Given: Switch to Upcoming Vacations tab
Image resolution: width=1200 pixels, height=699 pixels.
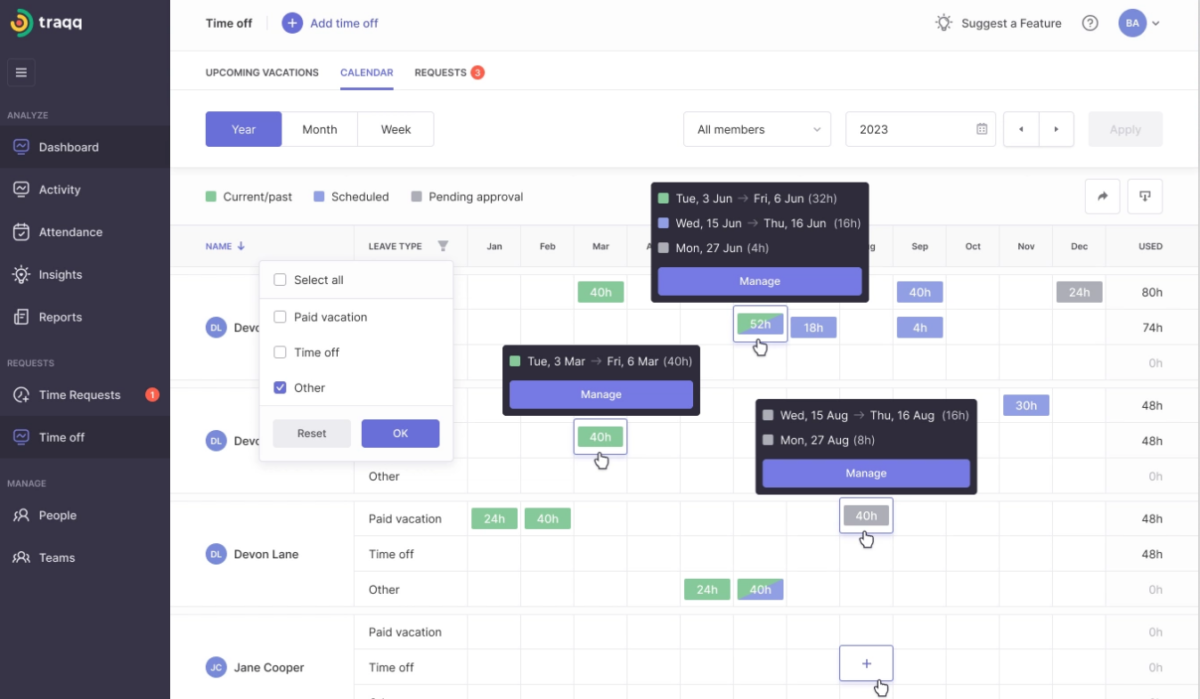Looking at the screenshot, I should 262,73.
